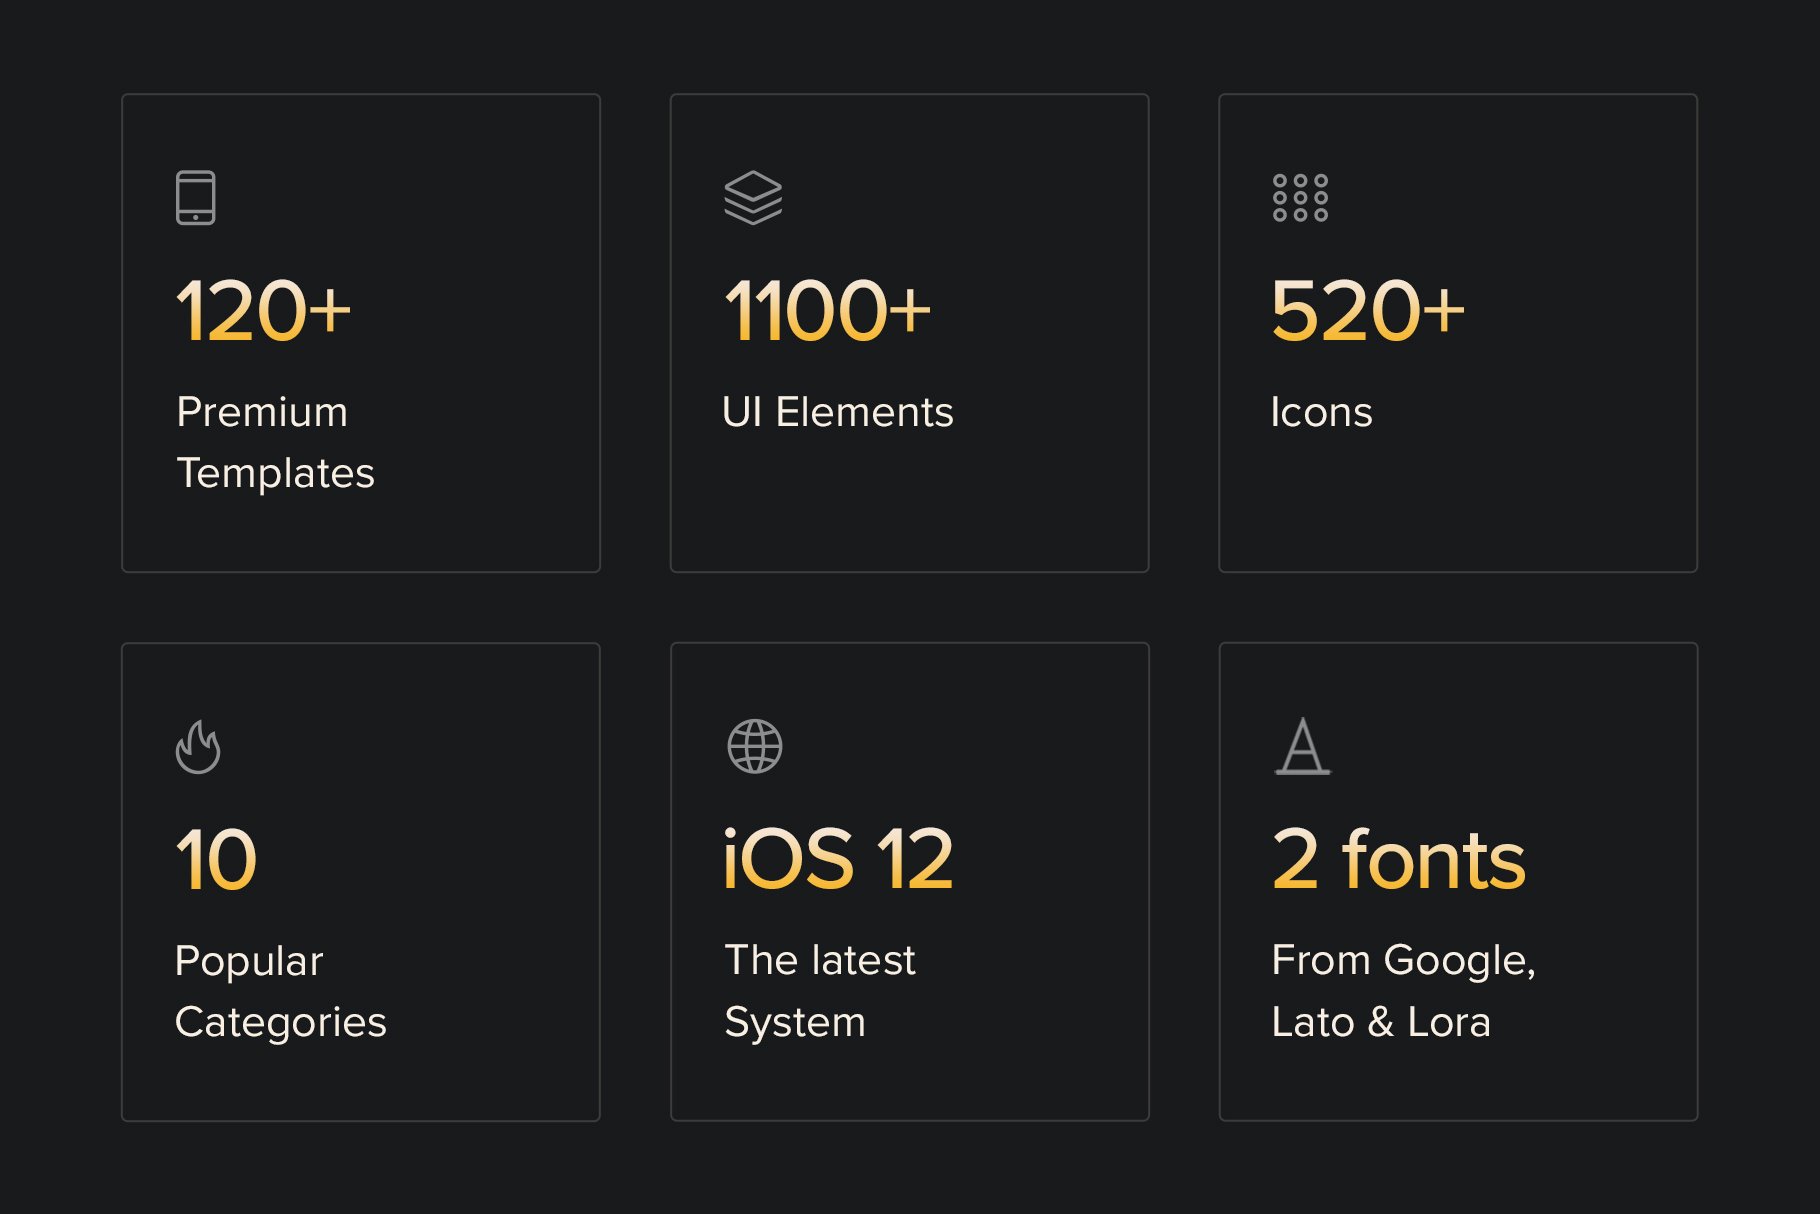Select the 520+ heading
Image resolution: width=1820 pixels, height=1214 pixels.
point(1368,311)
